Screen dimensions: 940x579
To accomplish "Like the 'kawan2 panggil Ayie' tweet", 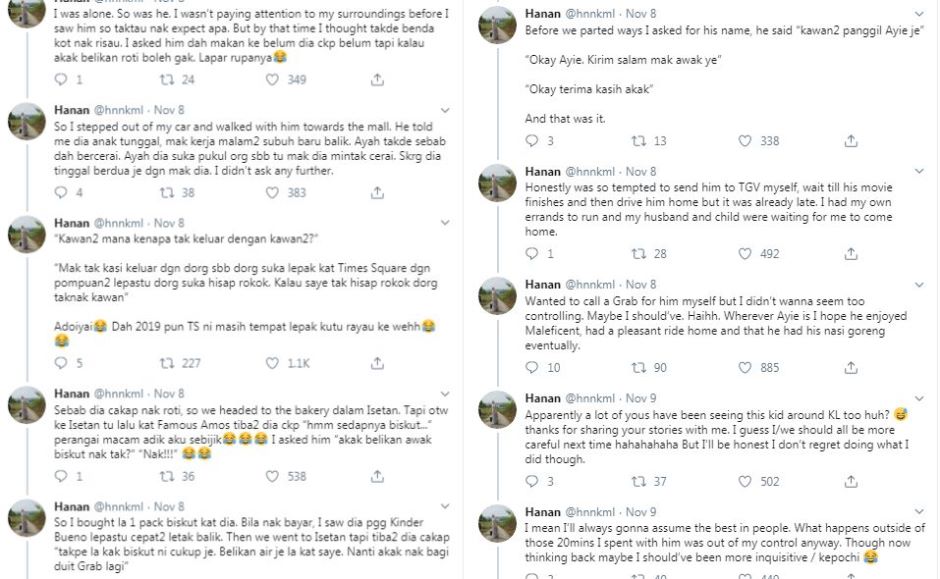I will (743, 141).
